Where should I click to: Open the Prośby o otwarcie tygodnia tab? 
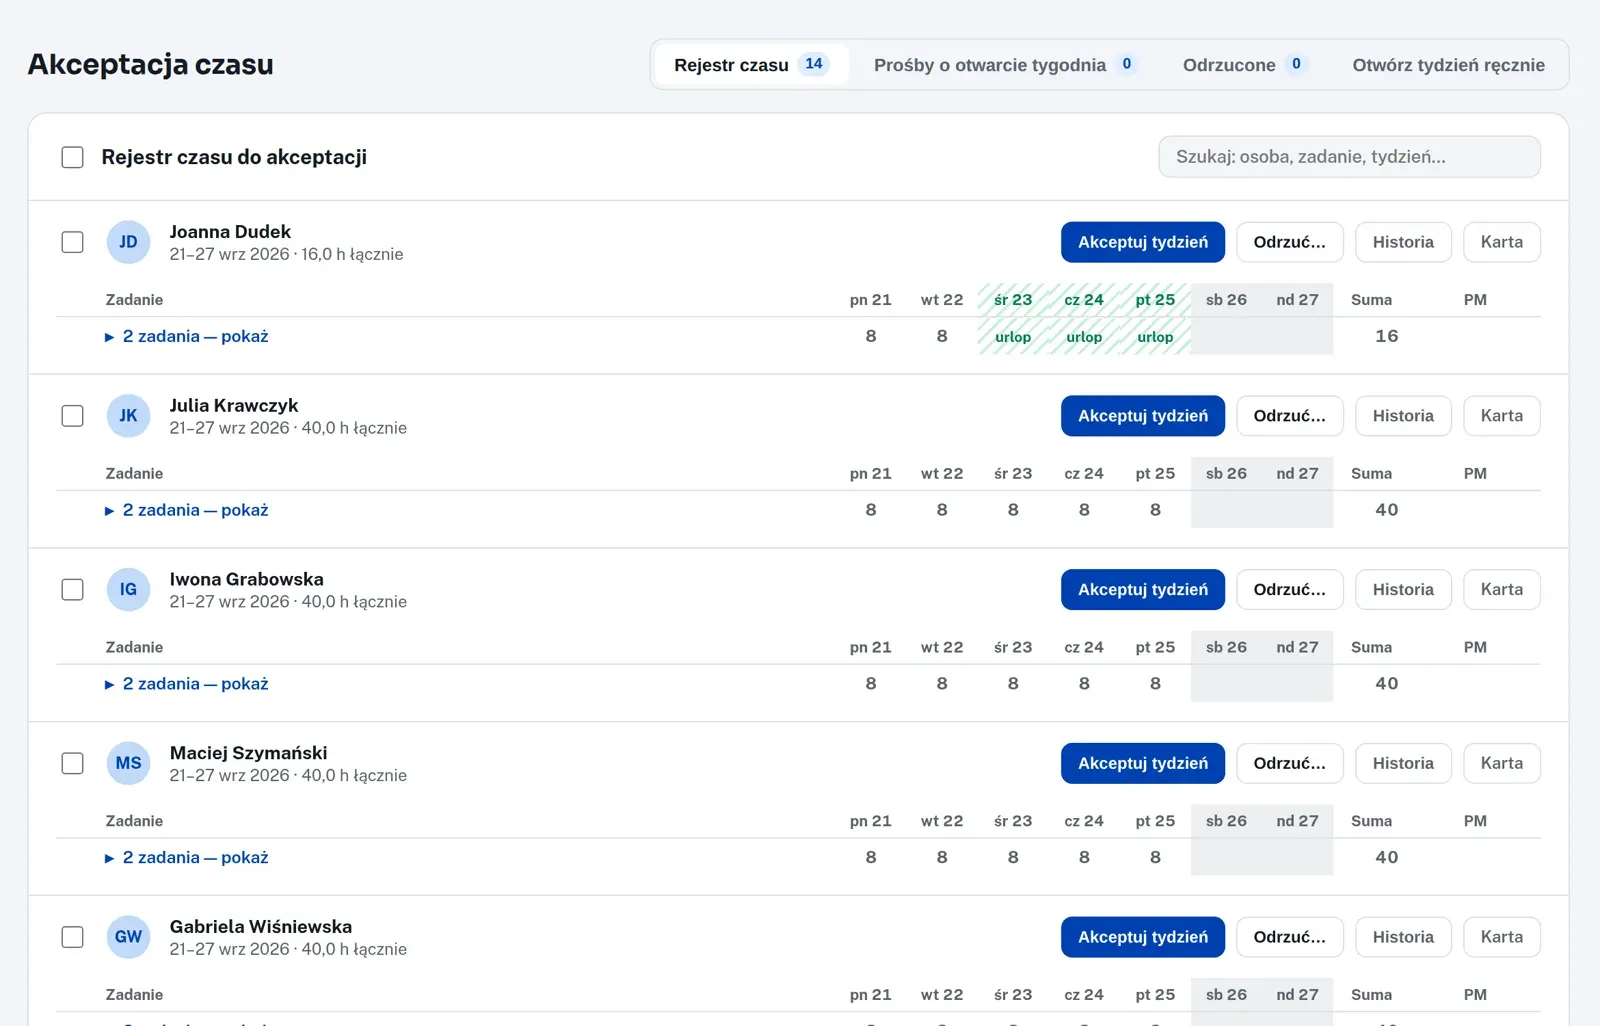point(1005,65)
